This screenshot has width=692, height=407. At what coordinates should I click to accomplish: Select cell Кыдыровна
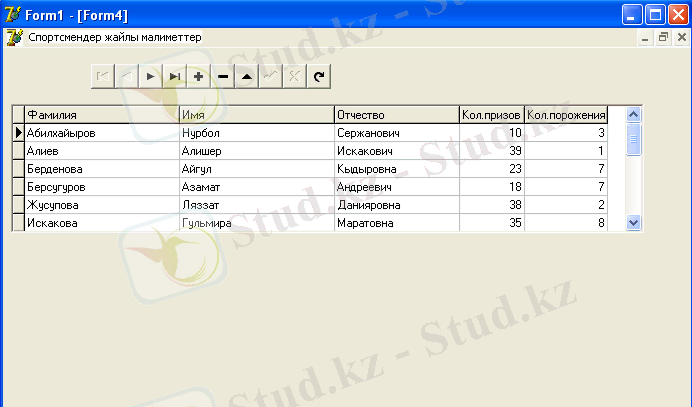[397, 169]
